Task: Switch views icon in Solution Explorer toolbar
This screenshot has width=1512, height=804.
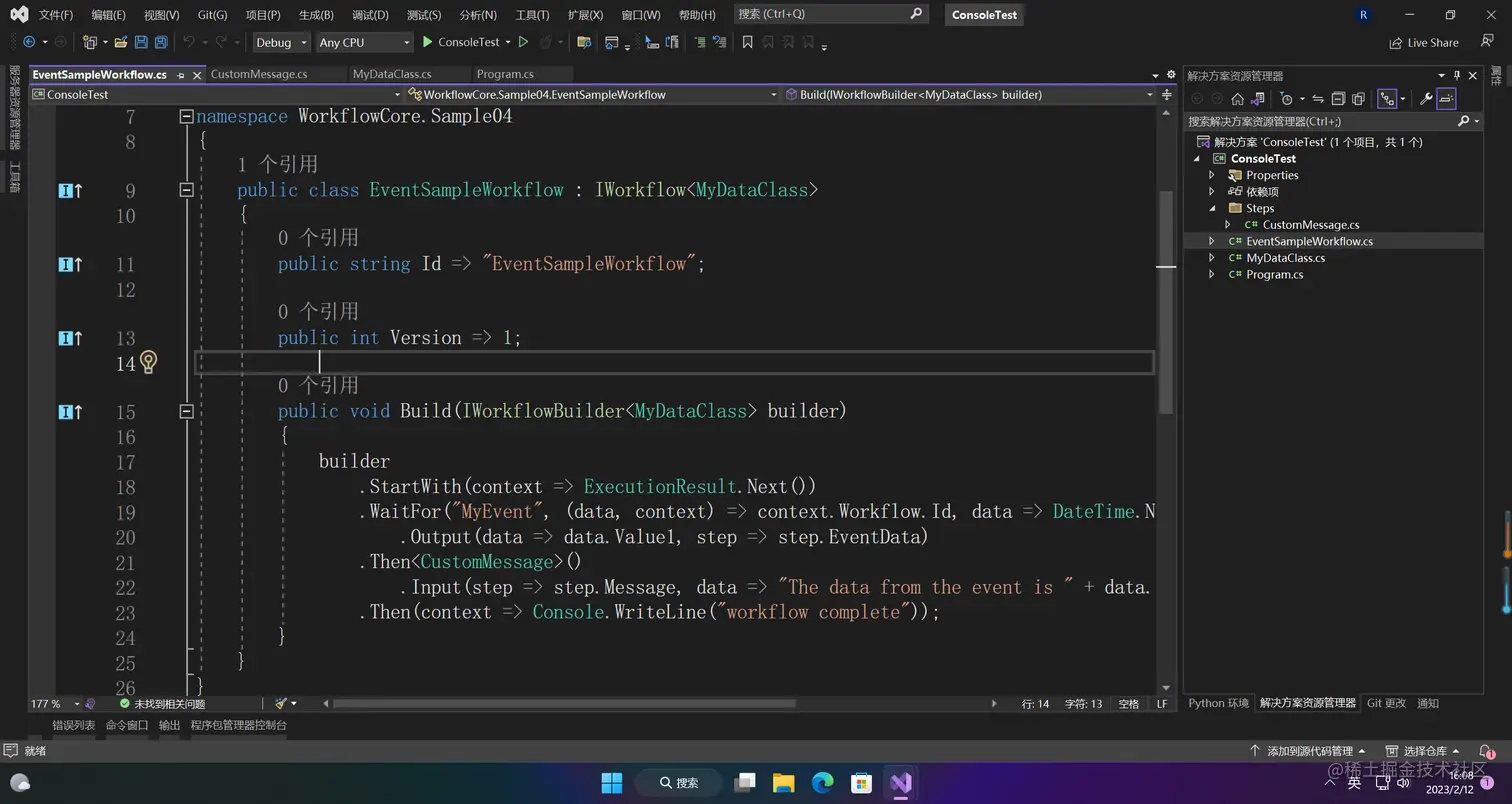Action: click(1258, 99)
